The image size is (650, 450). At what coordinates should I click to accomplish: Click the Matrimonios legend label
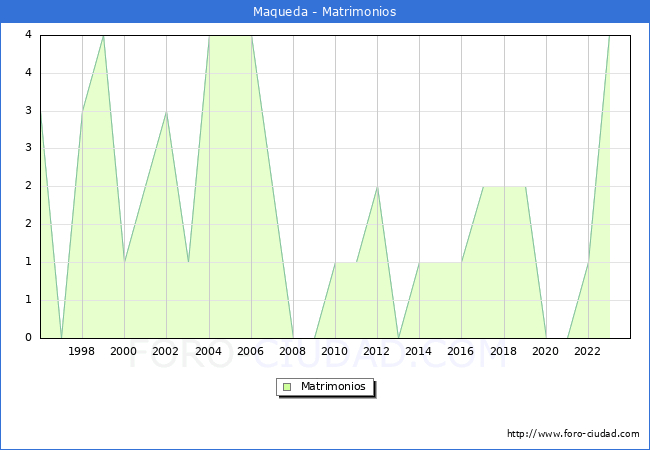333,386
